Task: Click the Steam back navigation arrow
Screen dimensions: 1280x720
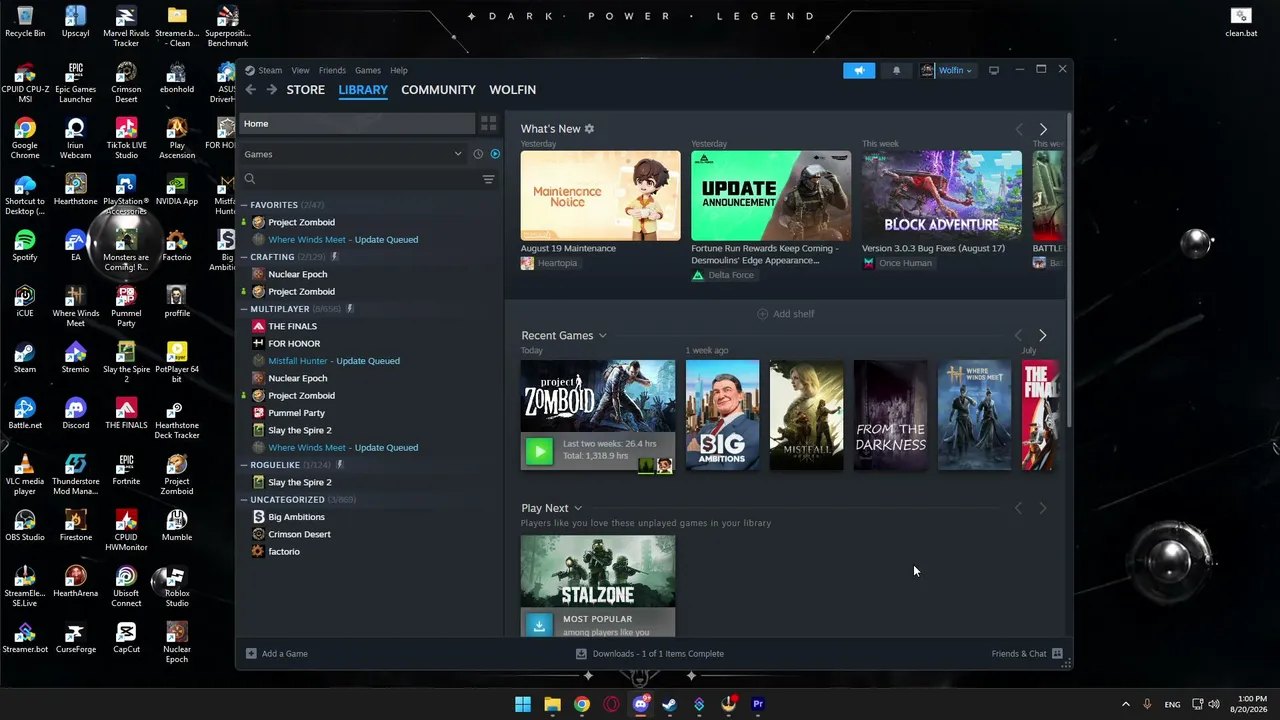Action: click(251, 90)
